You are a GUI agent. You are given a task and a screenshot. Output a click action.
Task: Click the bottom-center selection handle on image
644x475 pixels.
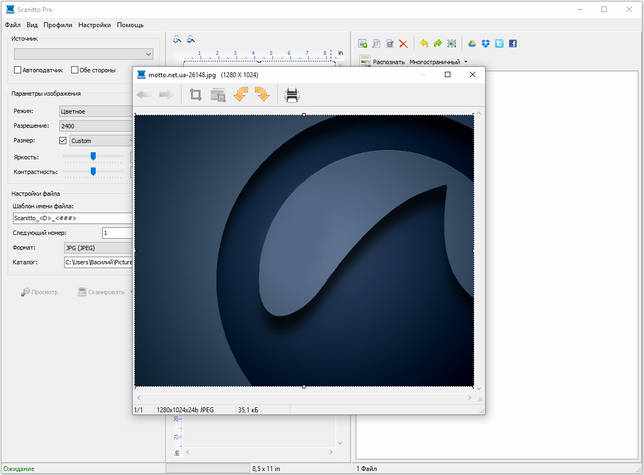(304, 387)
